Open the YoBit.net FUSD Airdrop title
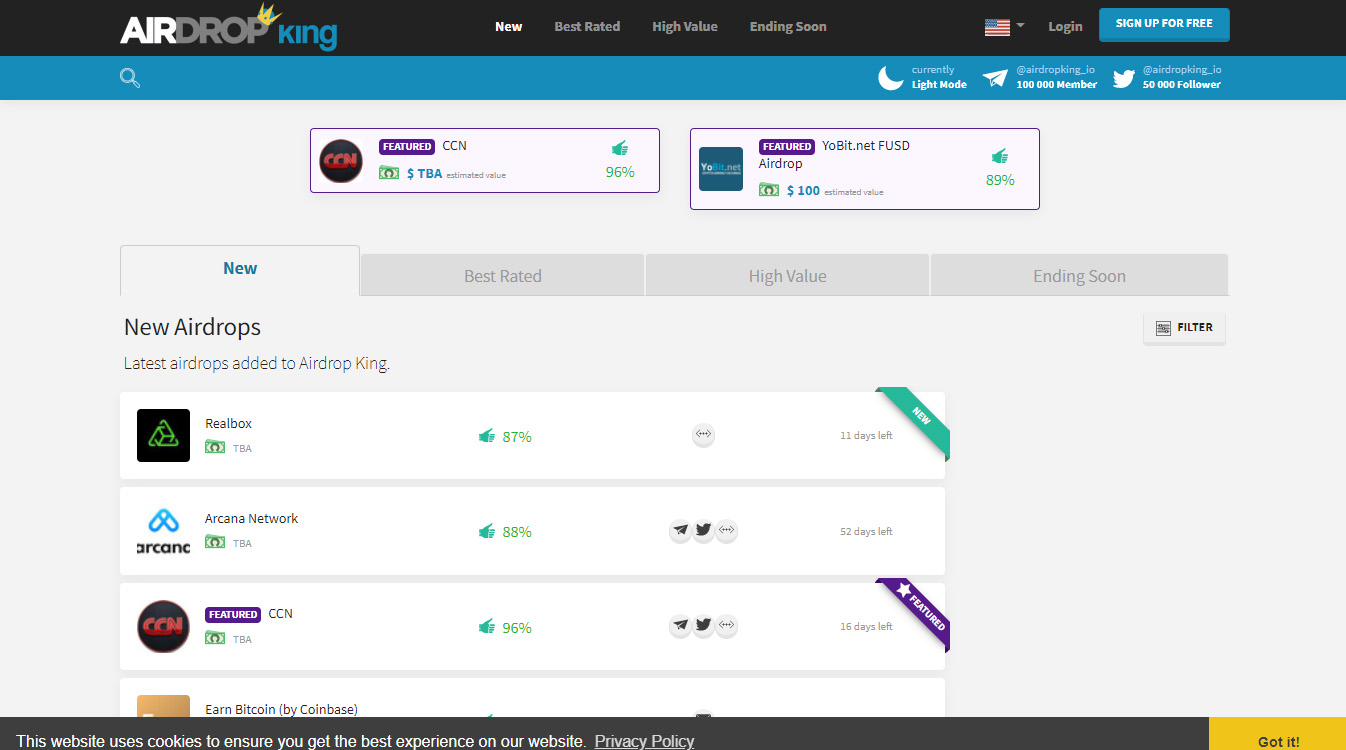This screenshot has width=1346, height=750. point(834,155)
